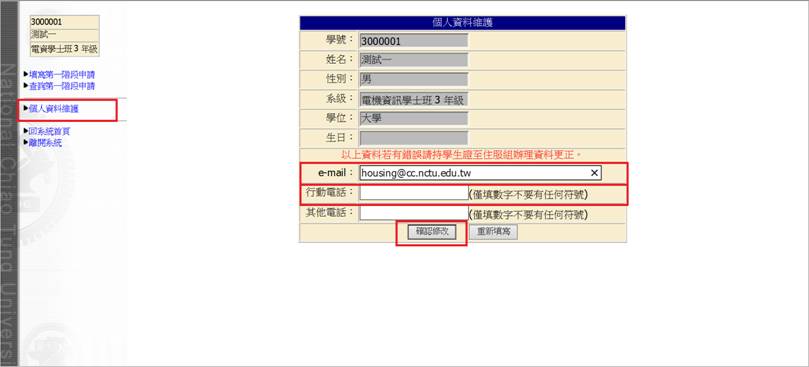
Task: Click the 學號 field showing 3000001
Action: pos(414,41)
